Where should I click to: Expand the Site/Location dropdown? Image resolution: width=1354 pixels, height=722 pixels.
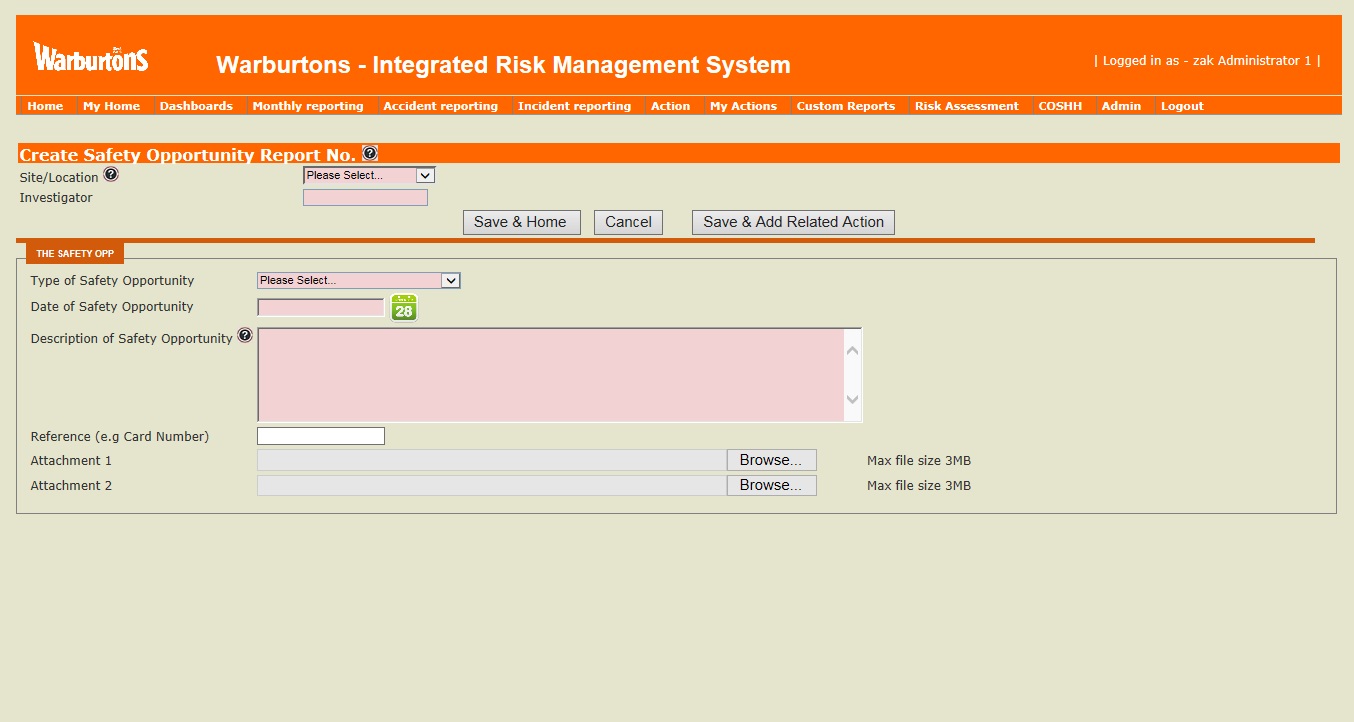coord(369,175)
